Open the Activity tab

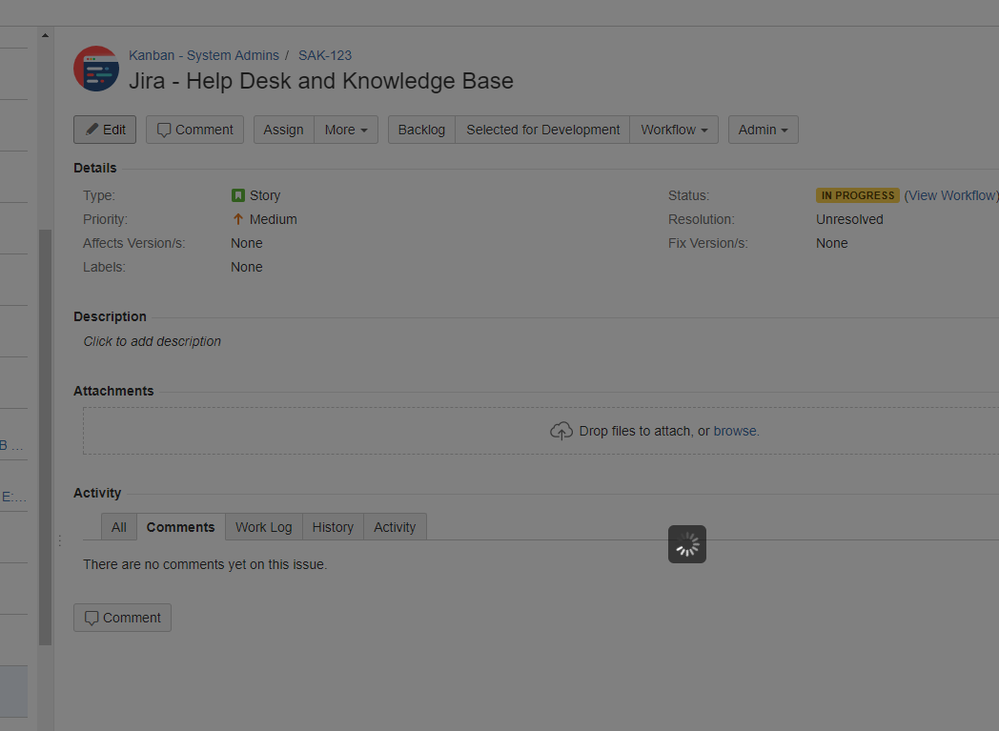[394, 527]
